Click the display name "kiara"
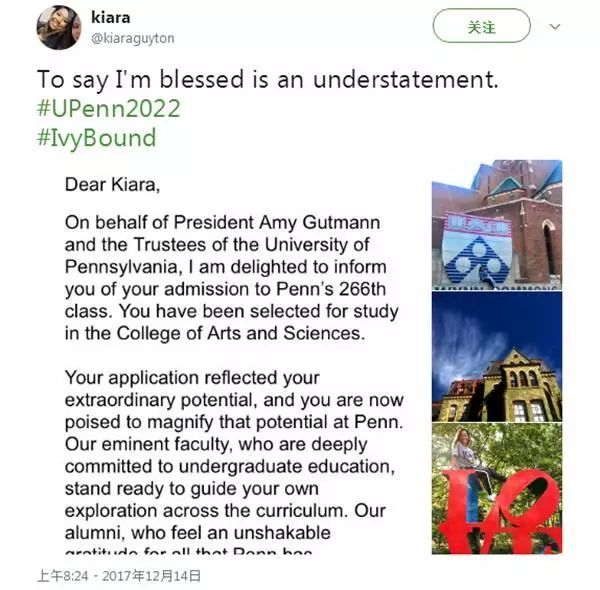Image resolution: width=600 pixels, height=590 pixels. pyautogui.click(x=110, y=18)
